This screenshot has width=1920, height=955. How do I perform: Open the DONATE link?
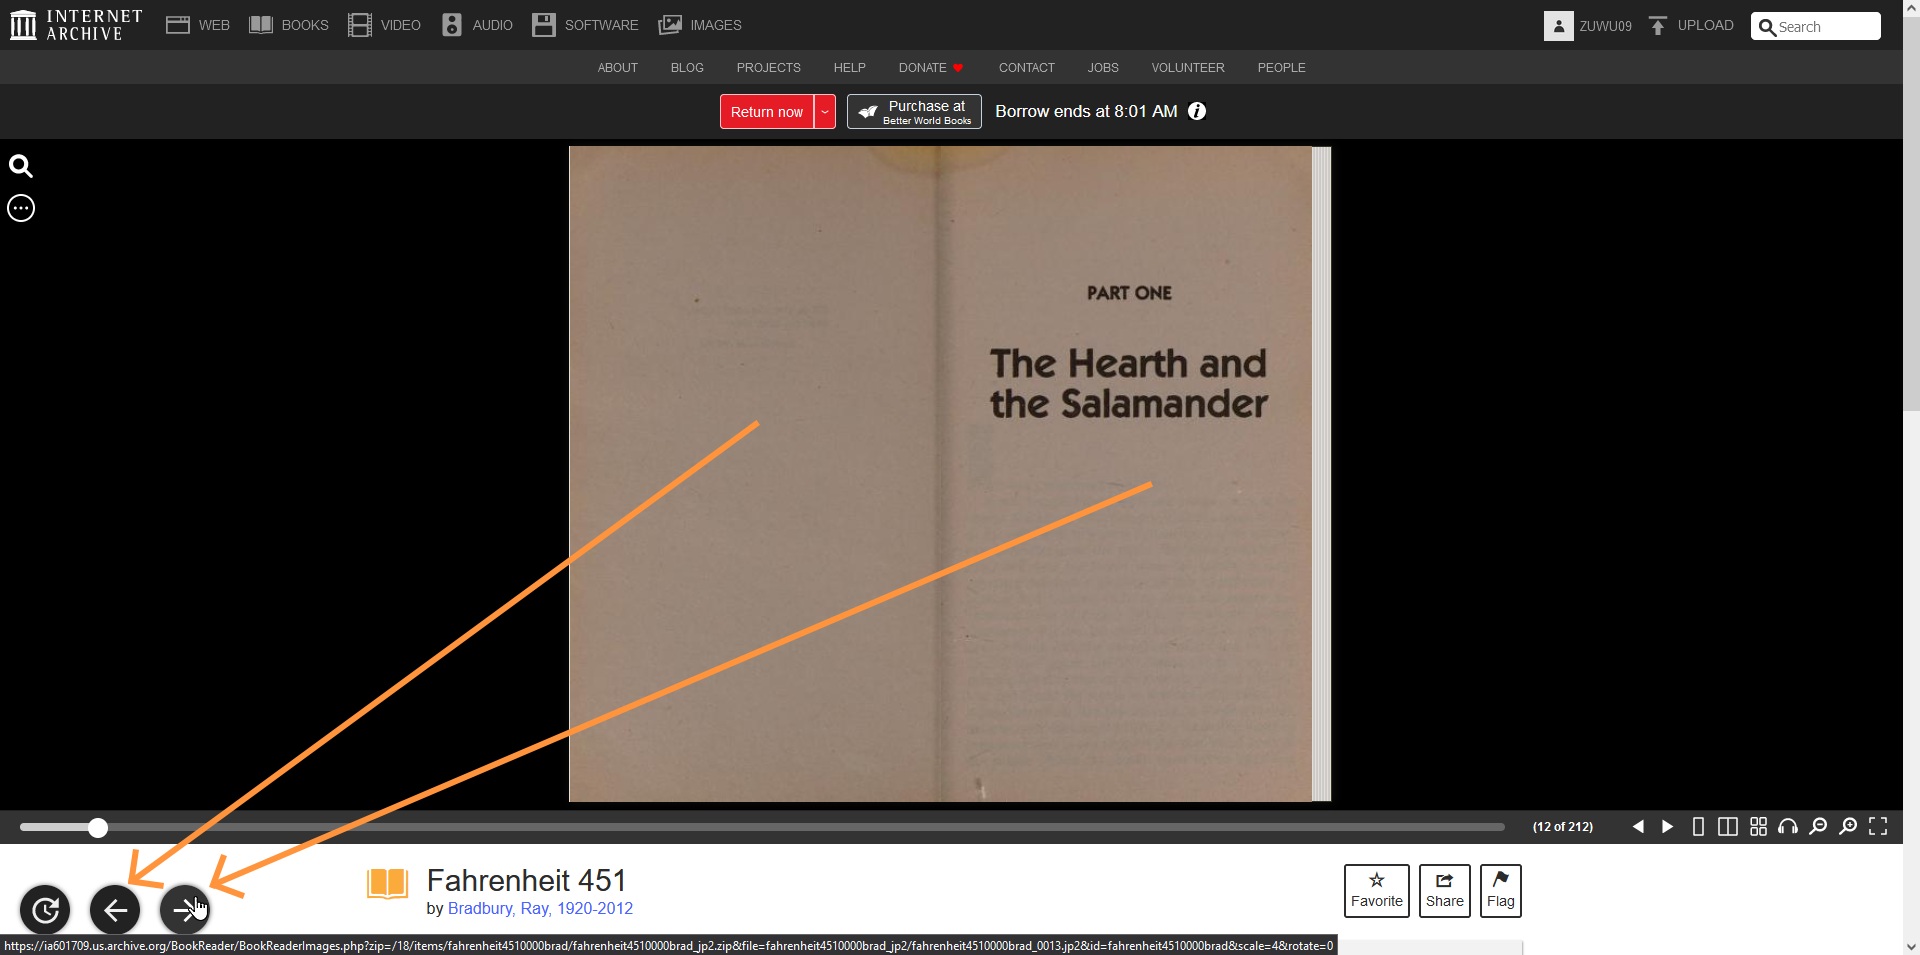[x=931, y=68]
